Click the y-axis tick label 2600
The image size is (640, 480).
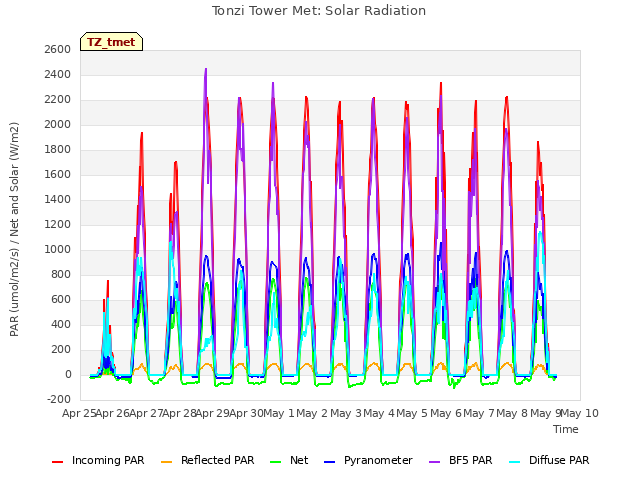coord(58,49)
